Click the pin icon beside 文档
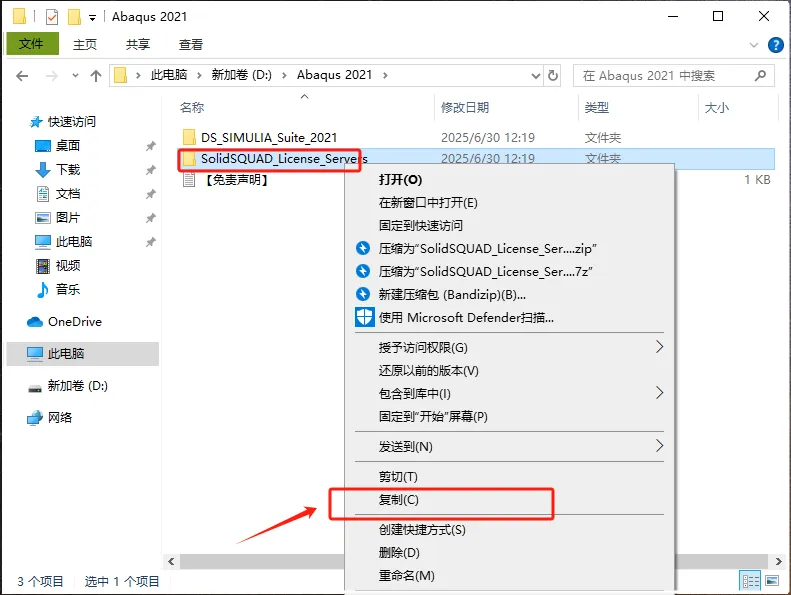This screenshot has width=791, height=595. pos(150,194)
